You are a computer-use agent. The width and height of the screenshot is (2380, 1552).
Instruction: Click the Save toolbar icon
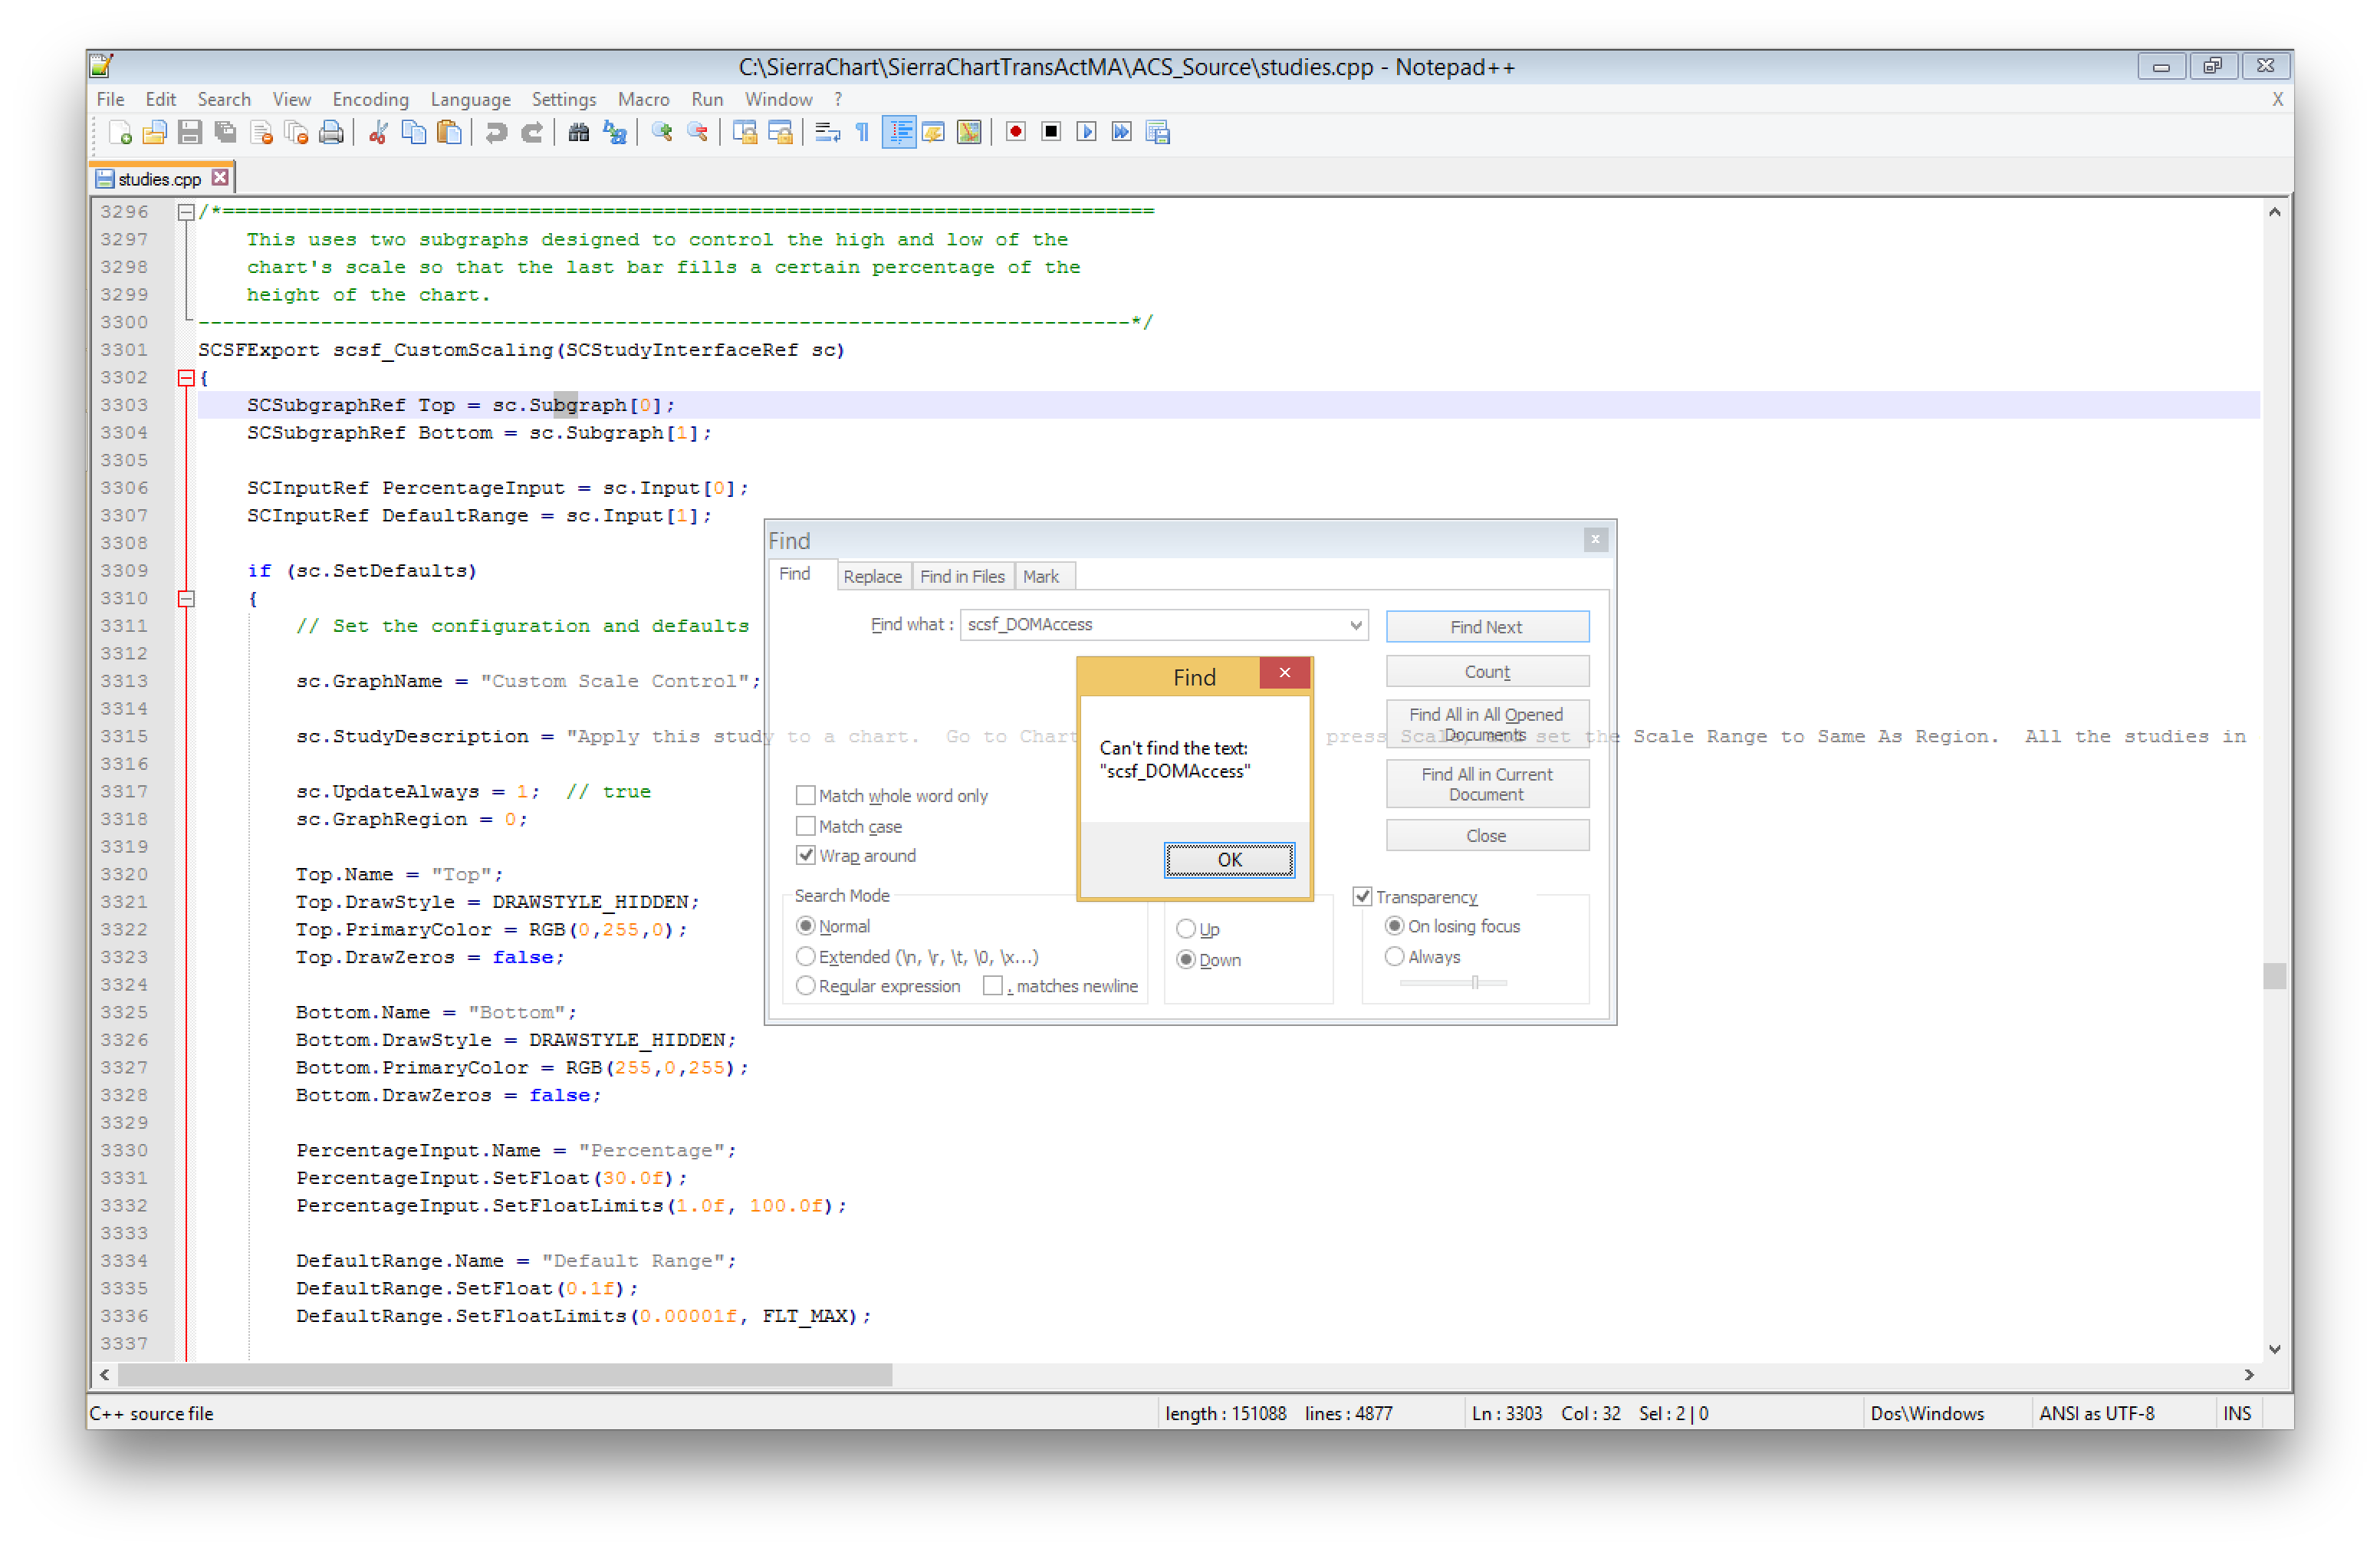click(190, 132)
